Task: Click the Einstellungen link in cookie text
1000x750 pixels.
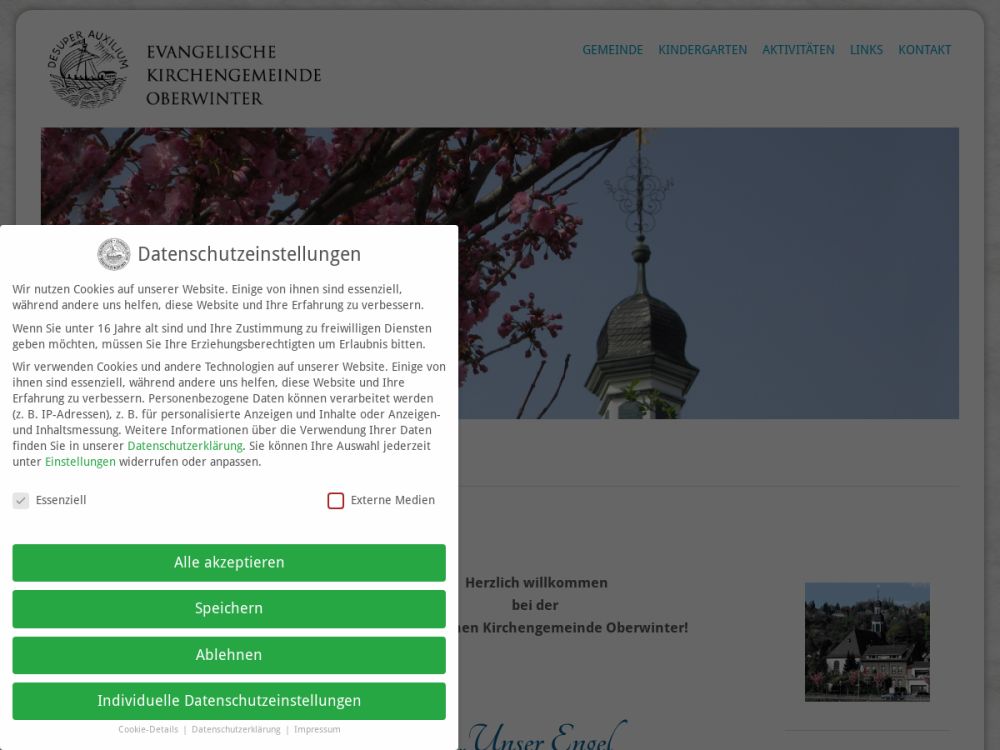Action: 80,462
